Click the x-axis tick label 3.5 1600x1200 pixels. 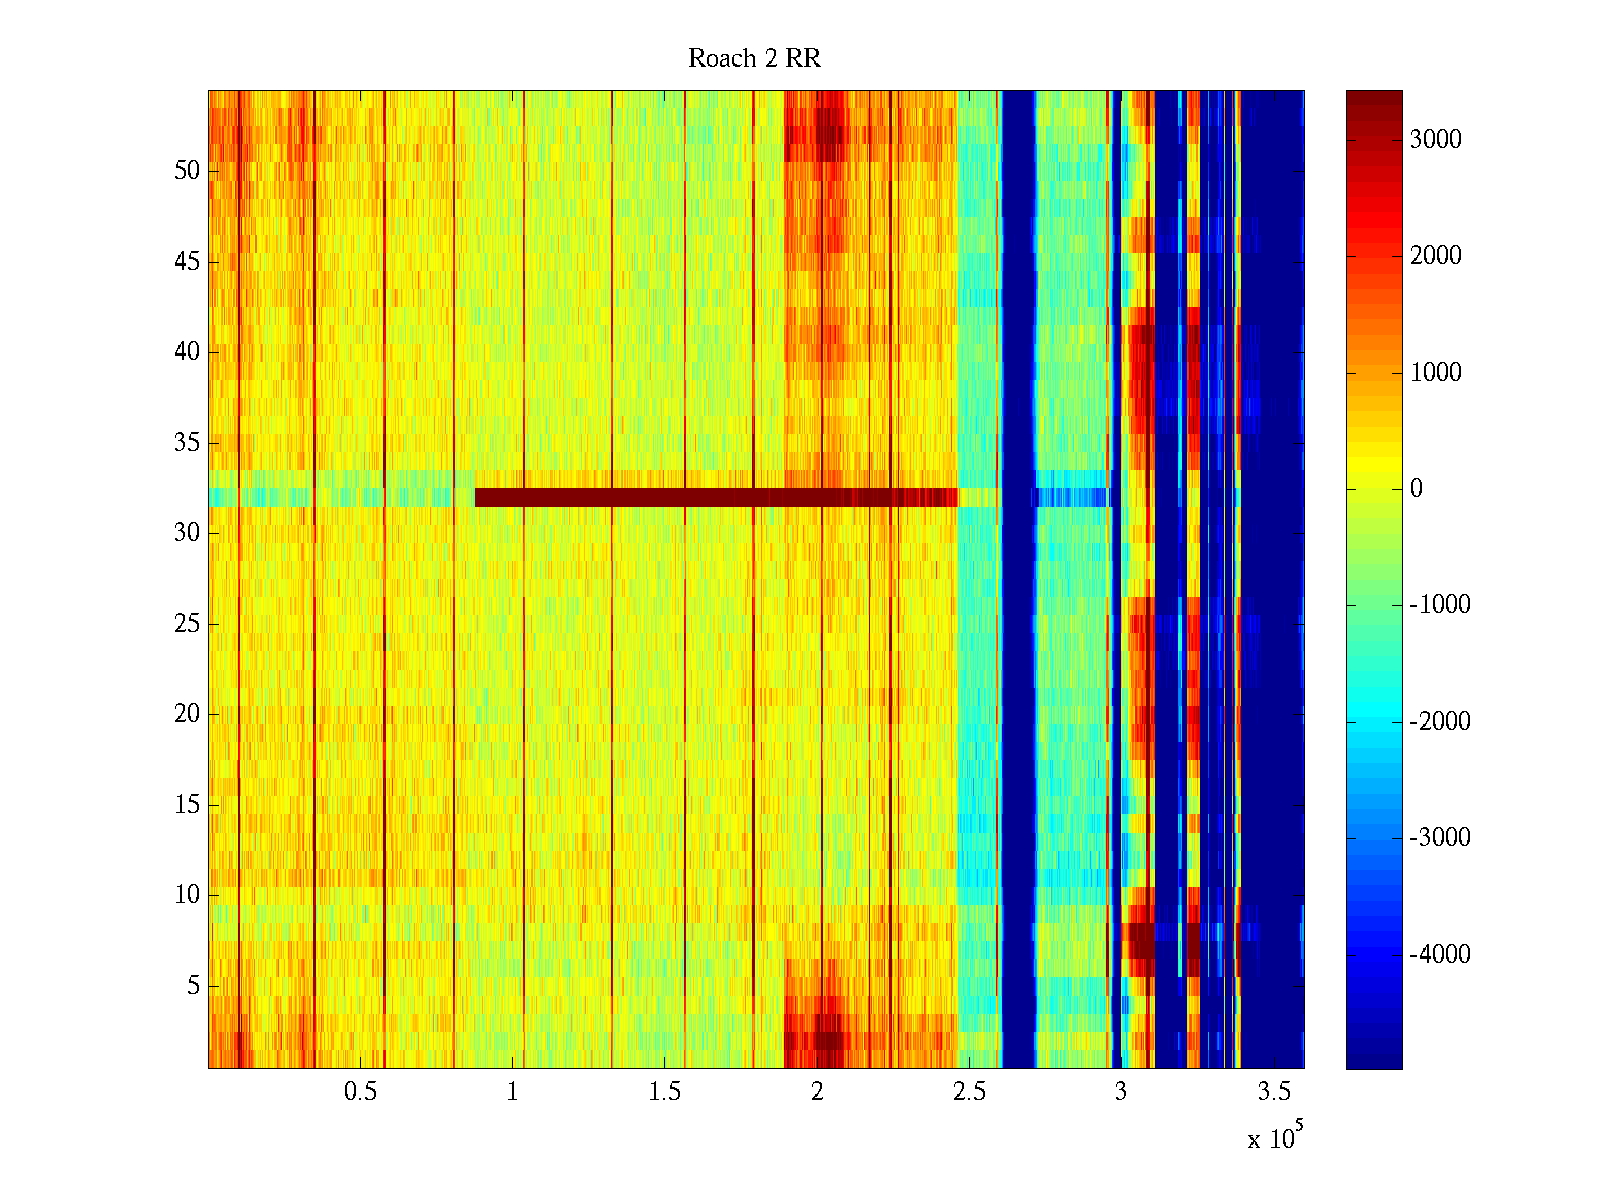tap(1273, 1092)
